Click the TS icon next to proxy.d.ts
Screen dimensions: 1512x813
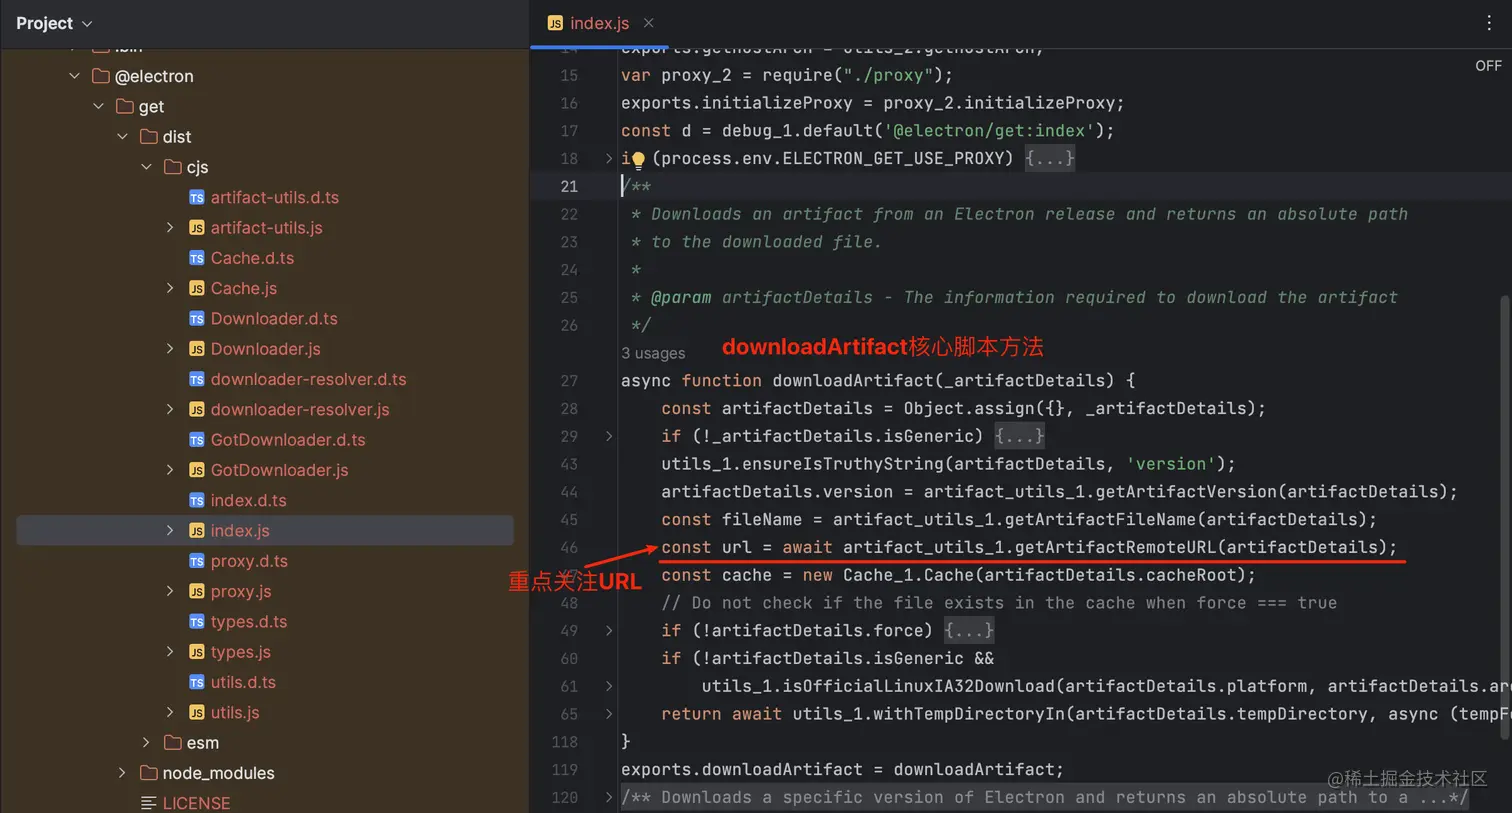pyautogui.click(x=198, y=561)
